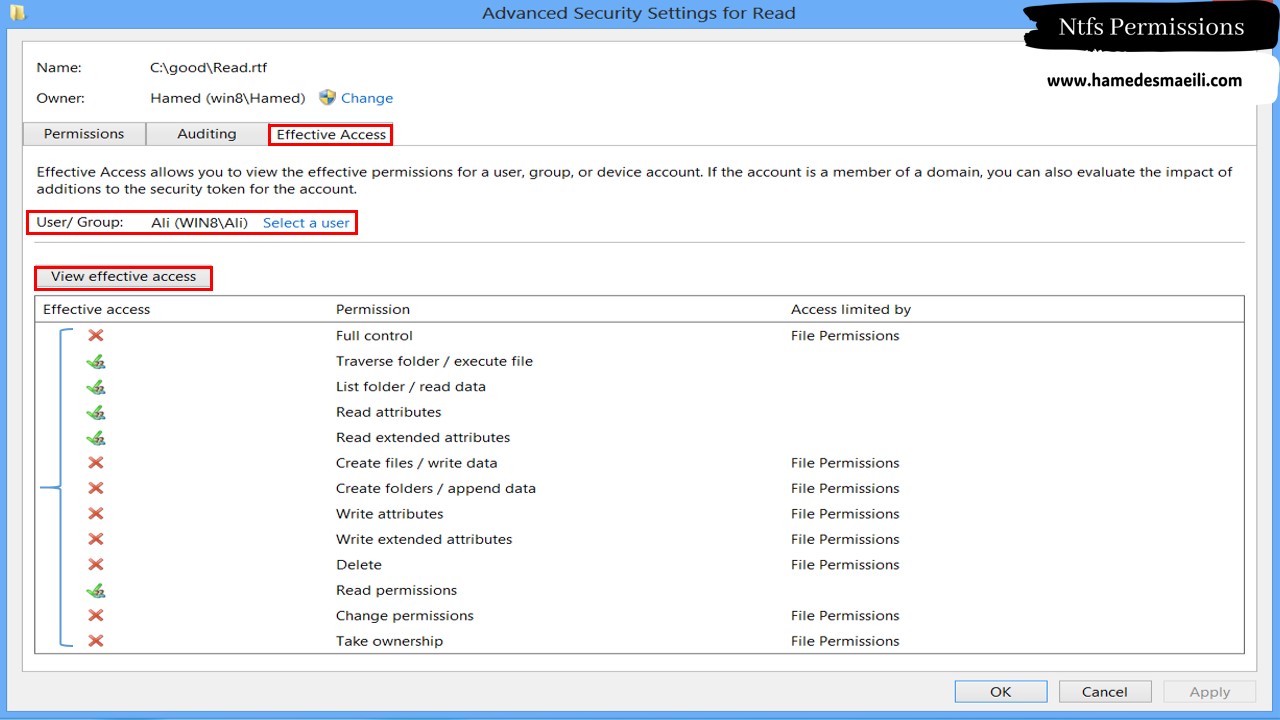Select the Full control permission text

tap(374, 336)
